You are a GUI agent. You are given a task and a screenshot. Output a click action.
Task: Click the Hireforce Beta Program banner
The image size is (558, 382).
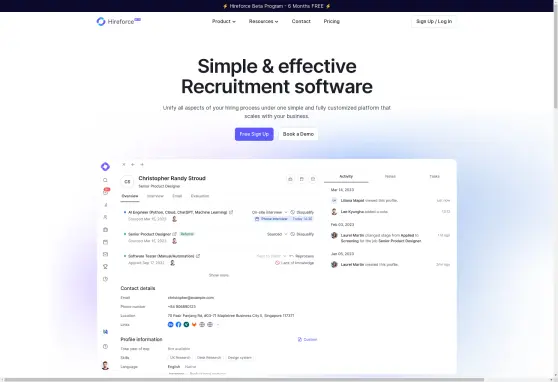pos(277,6)
